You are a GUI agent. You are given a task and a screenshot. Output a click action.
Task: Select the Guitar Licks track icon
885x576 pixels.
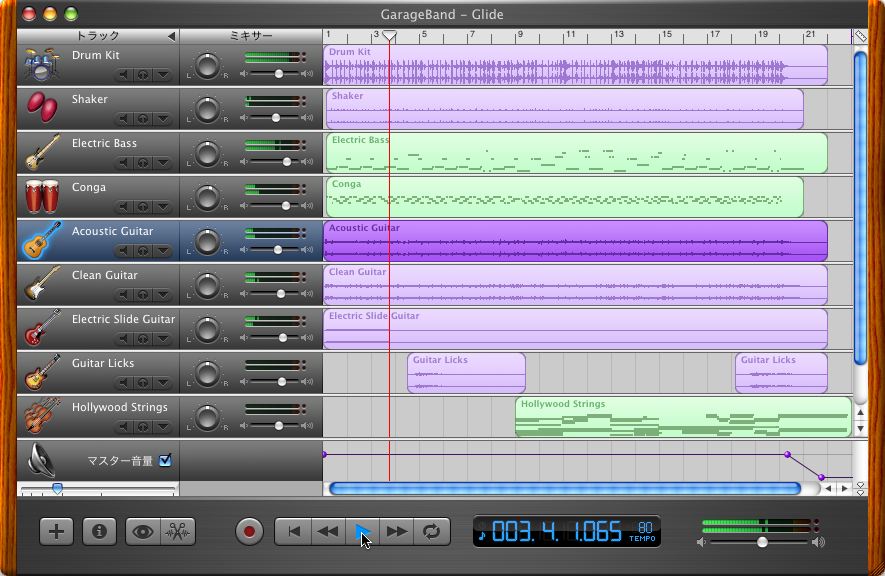[42, 372]
